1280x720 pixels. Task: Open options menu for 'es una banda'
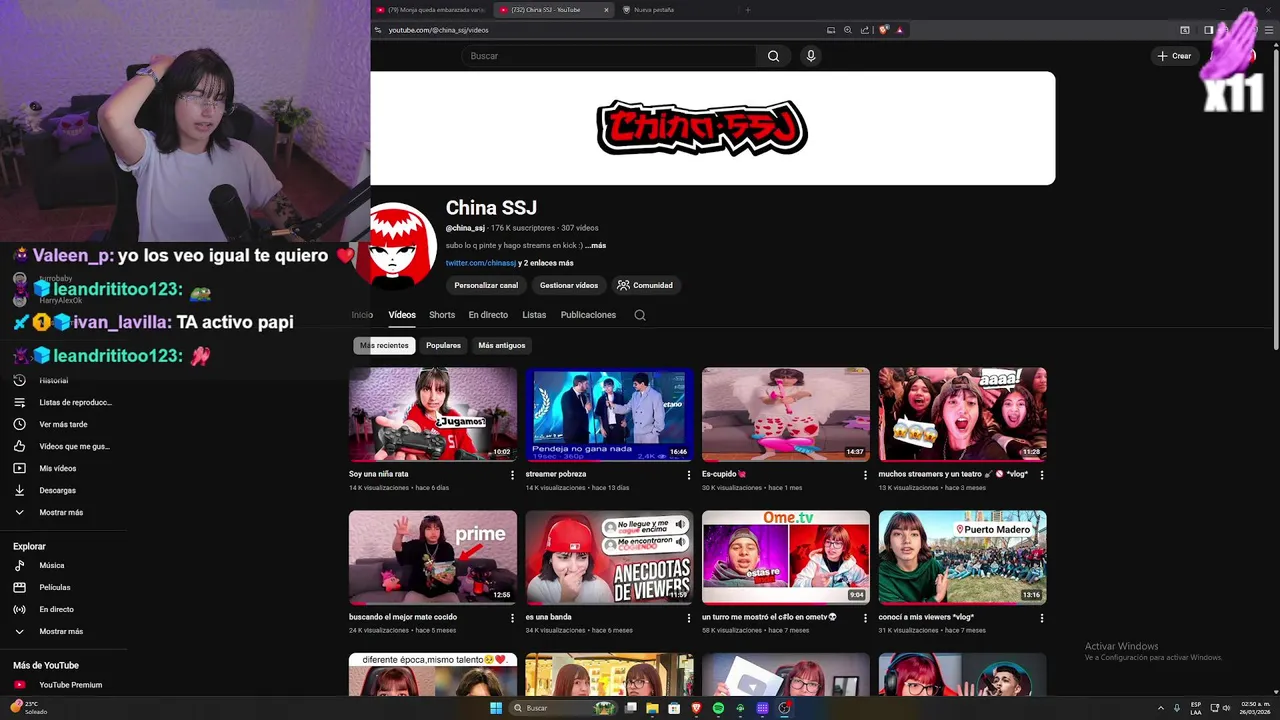pos(688,618)
